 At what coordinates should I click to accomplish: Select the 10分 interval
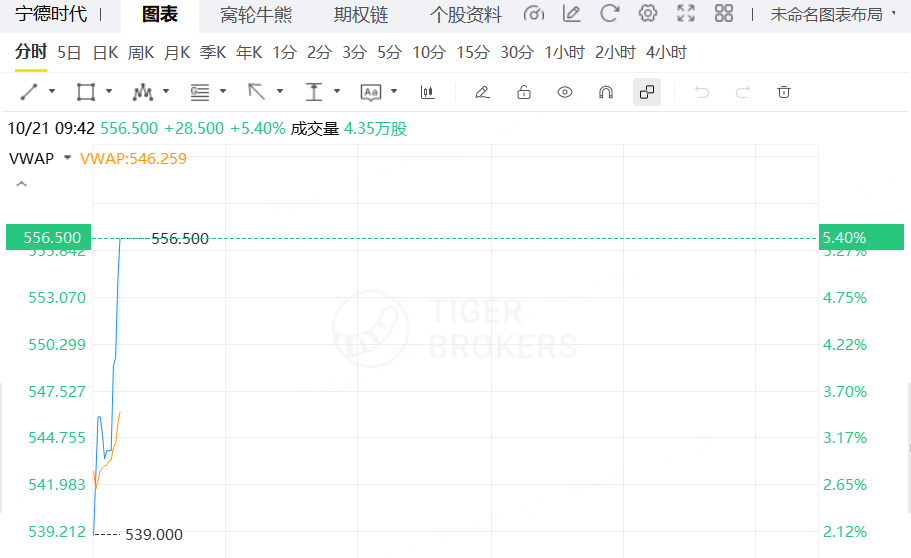429,53
